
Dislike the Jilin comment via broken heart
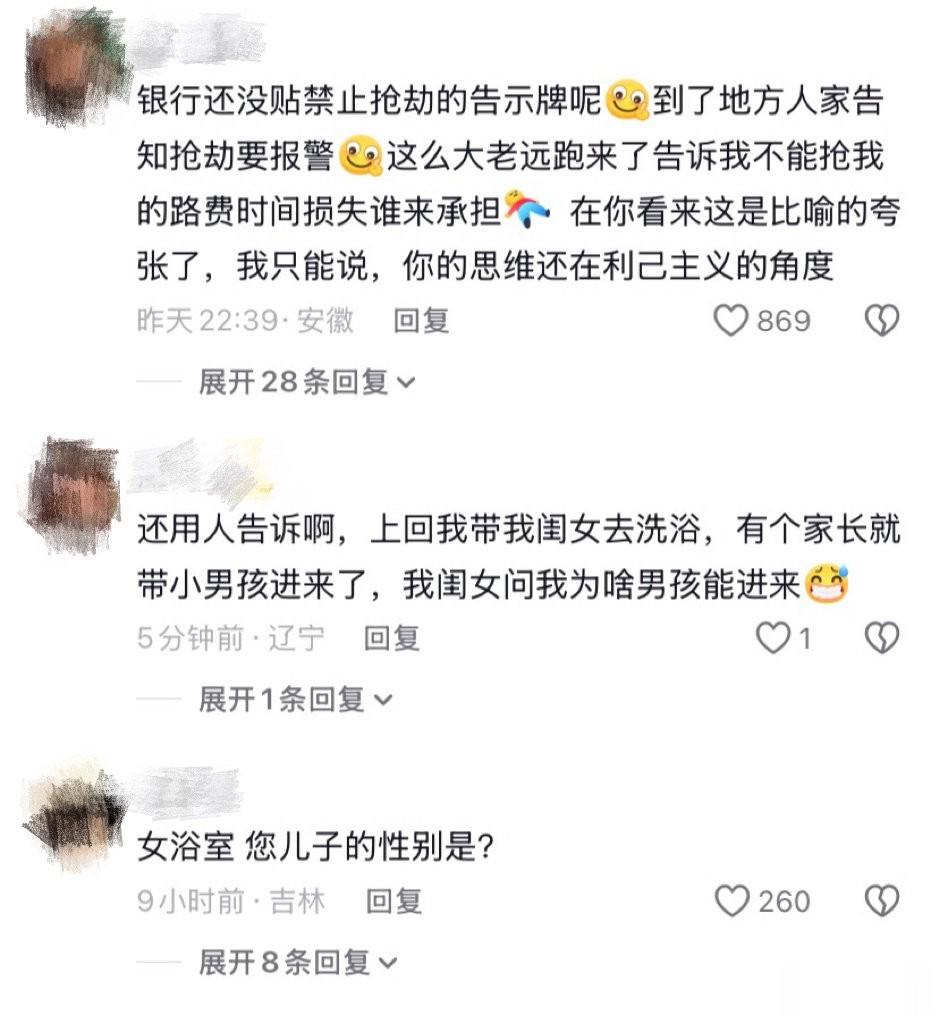882,901
